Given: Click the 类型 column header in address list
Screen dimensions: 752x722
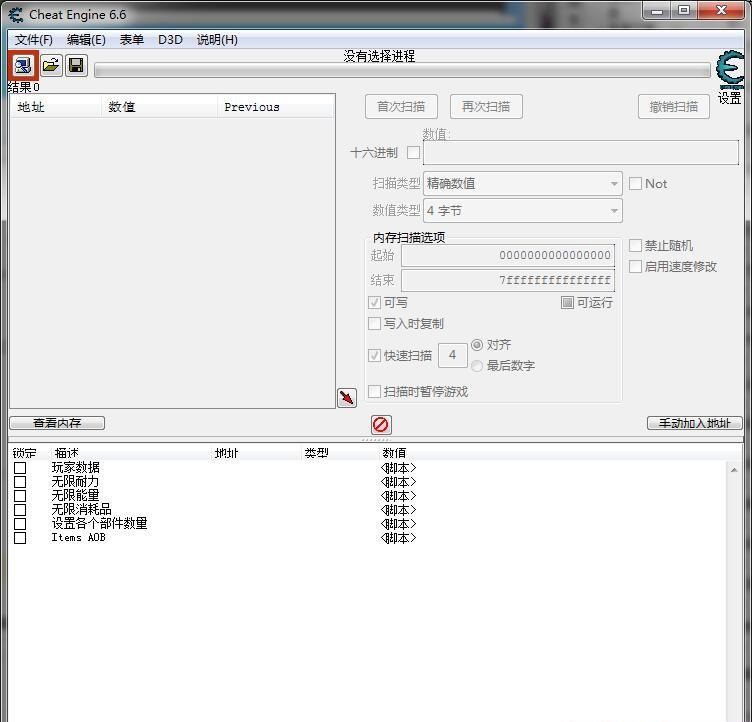Looking at the screenshot, I should click(x=340, y=452).
